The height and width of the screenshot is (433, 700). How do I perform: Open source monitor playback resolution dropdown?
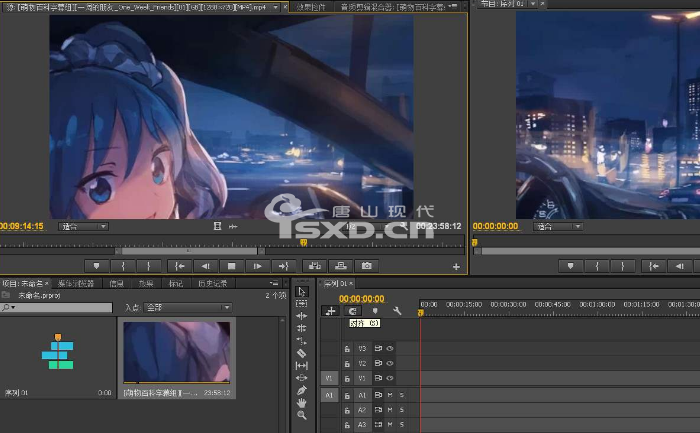click(369, 226)
